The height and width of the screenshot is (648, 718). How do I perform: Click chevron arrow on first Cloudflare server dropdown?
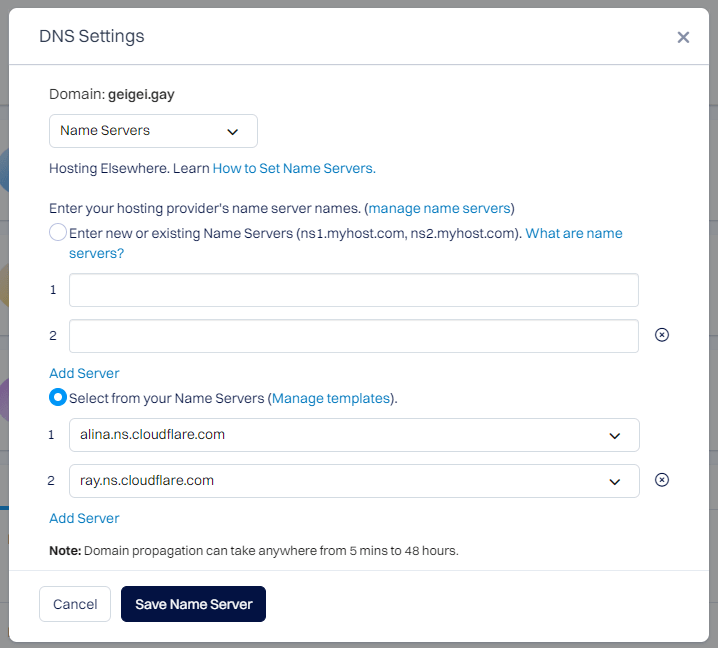(615, 436)
